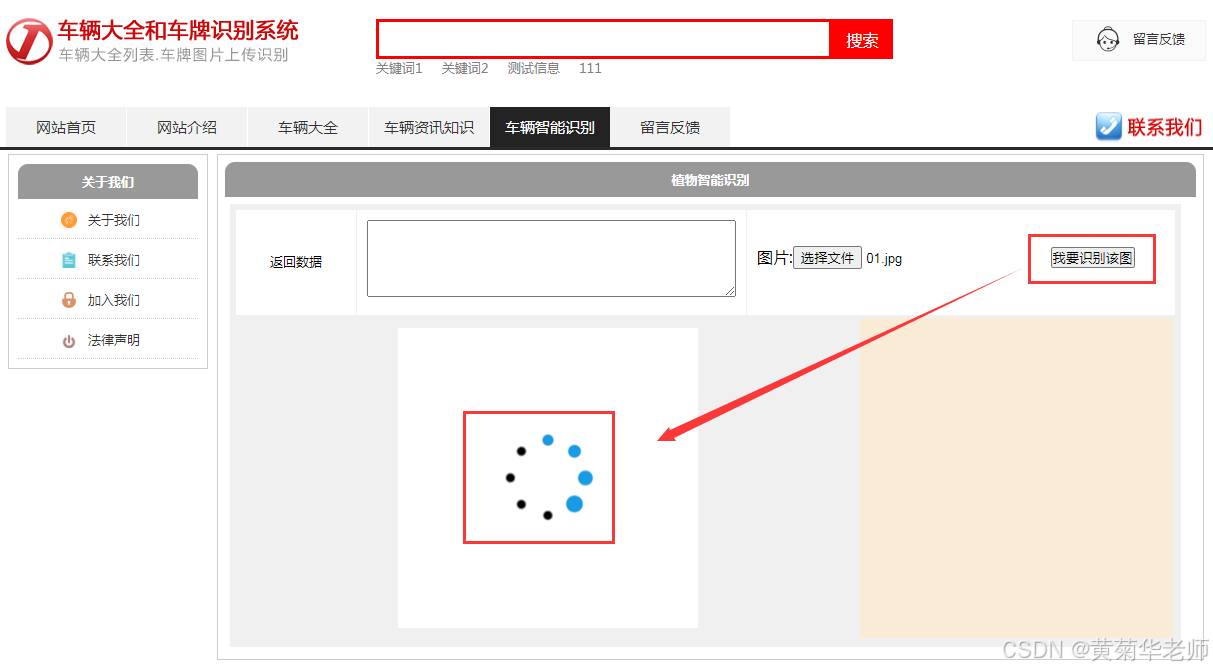Image resolution: width=1213 pixels, height=669 pixels.
Task: Click into the top search input field
Action: (604, 40)
